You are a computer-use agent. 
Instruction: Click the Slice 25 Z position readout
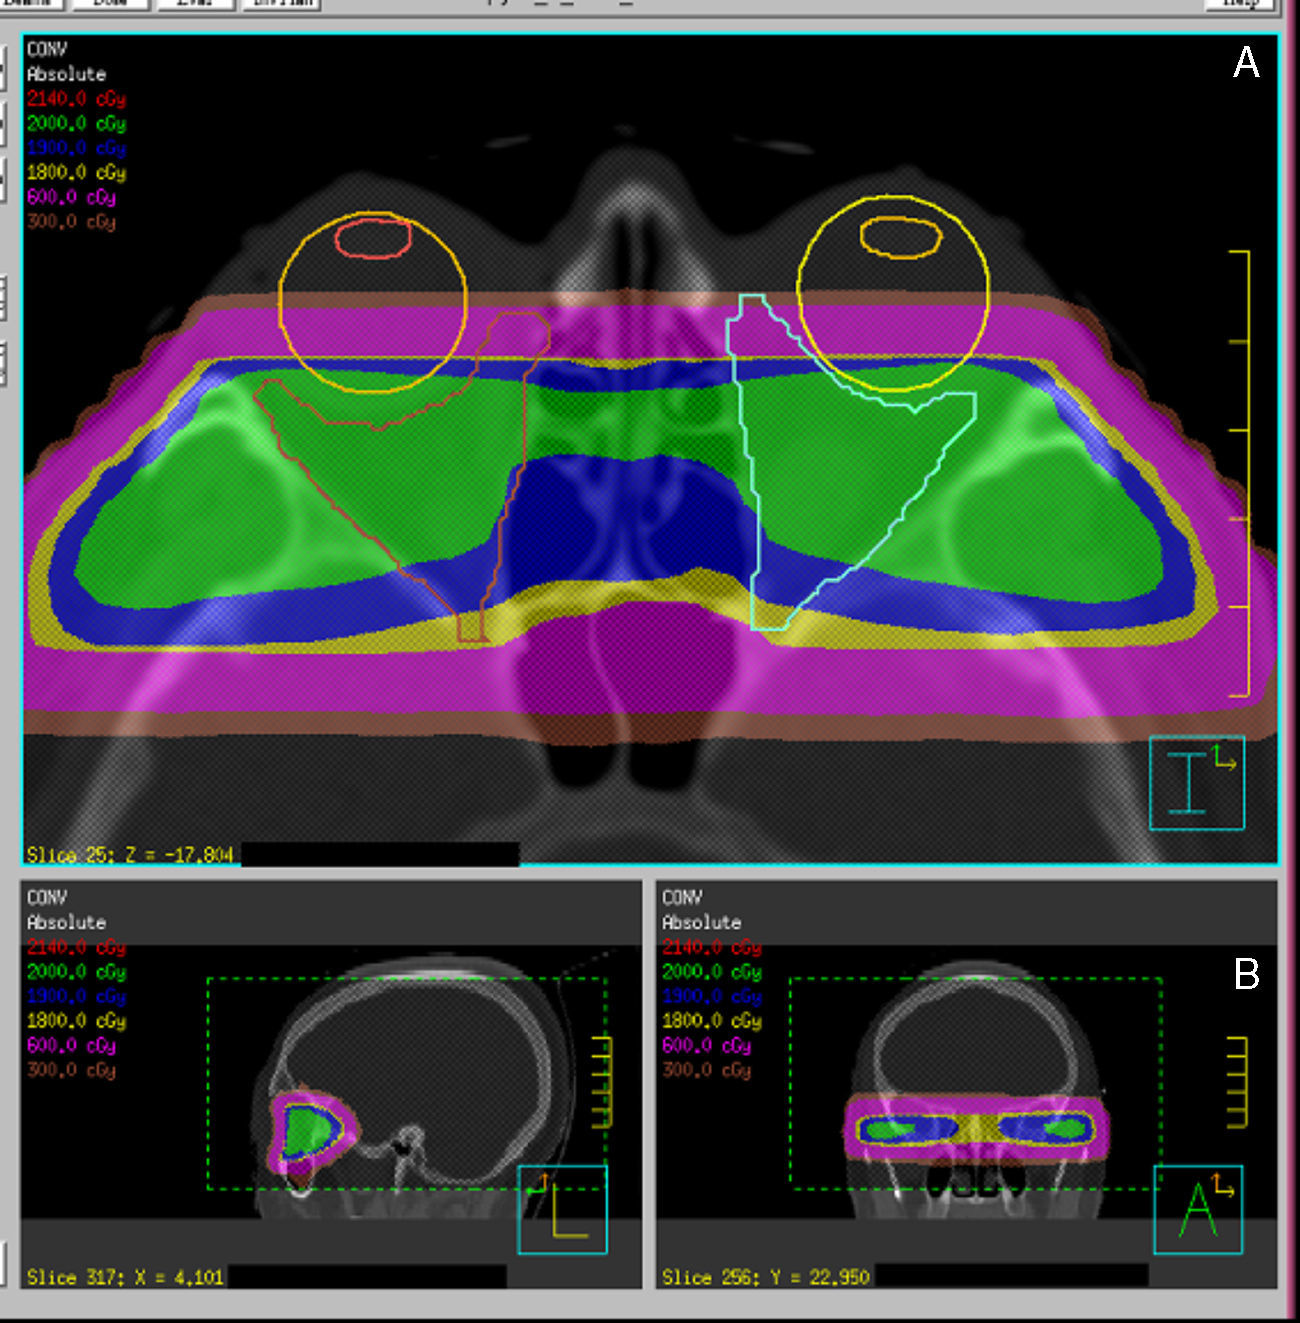click(x=129, y=855)
